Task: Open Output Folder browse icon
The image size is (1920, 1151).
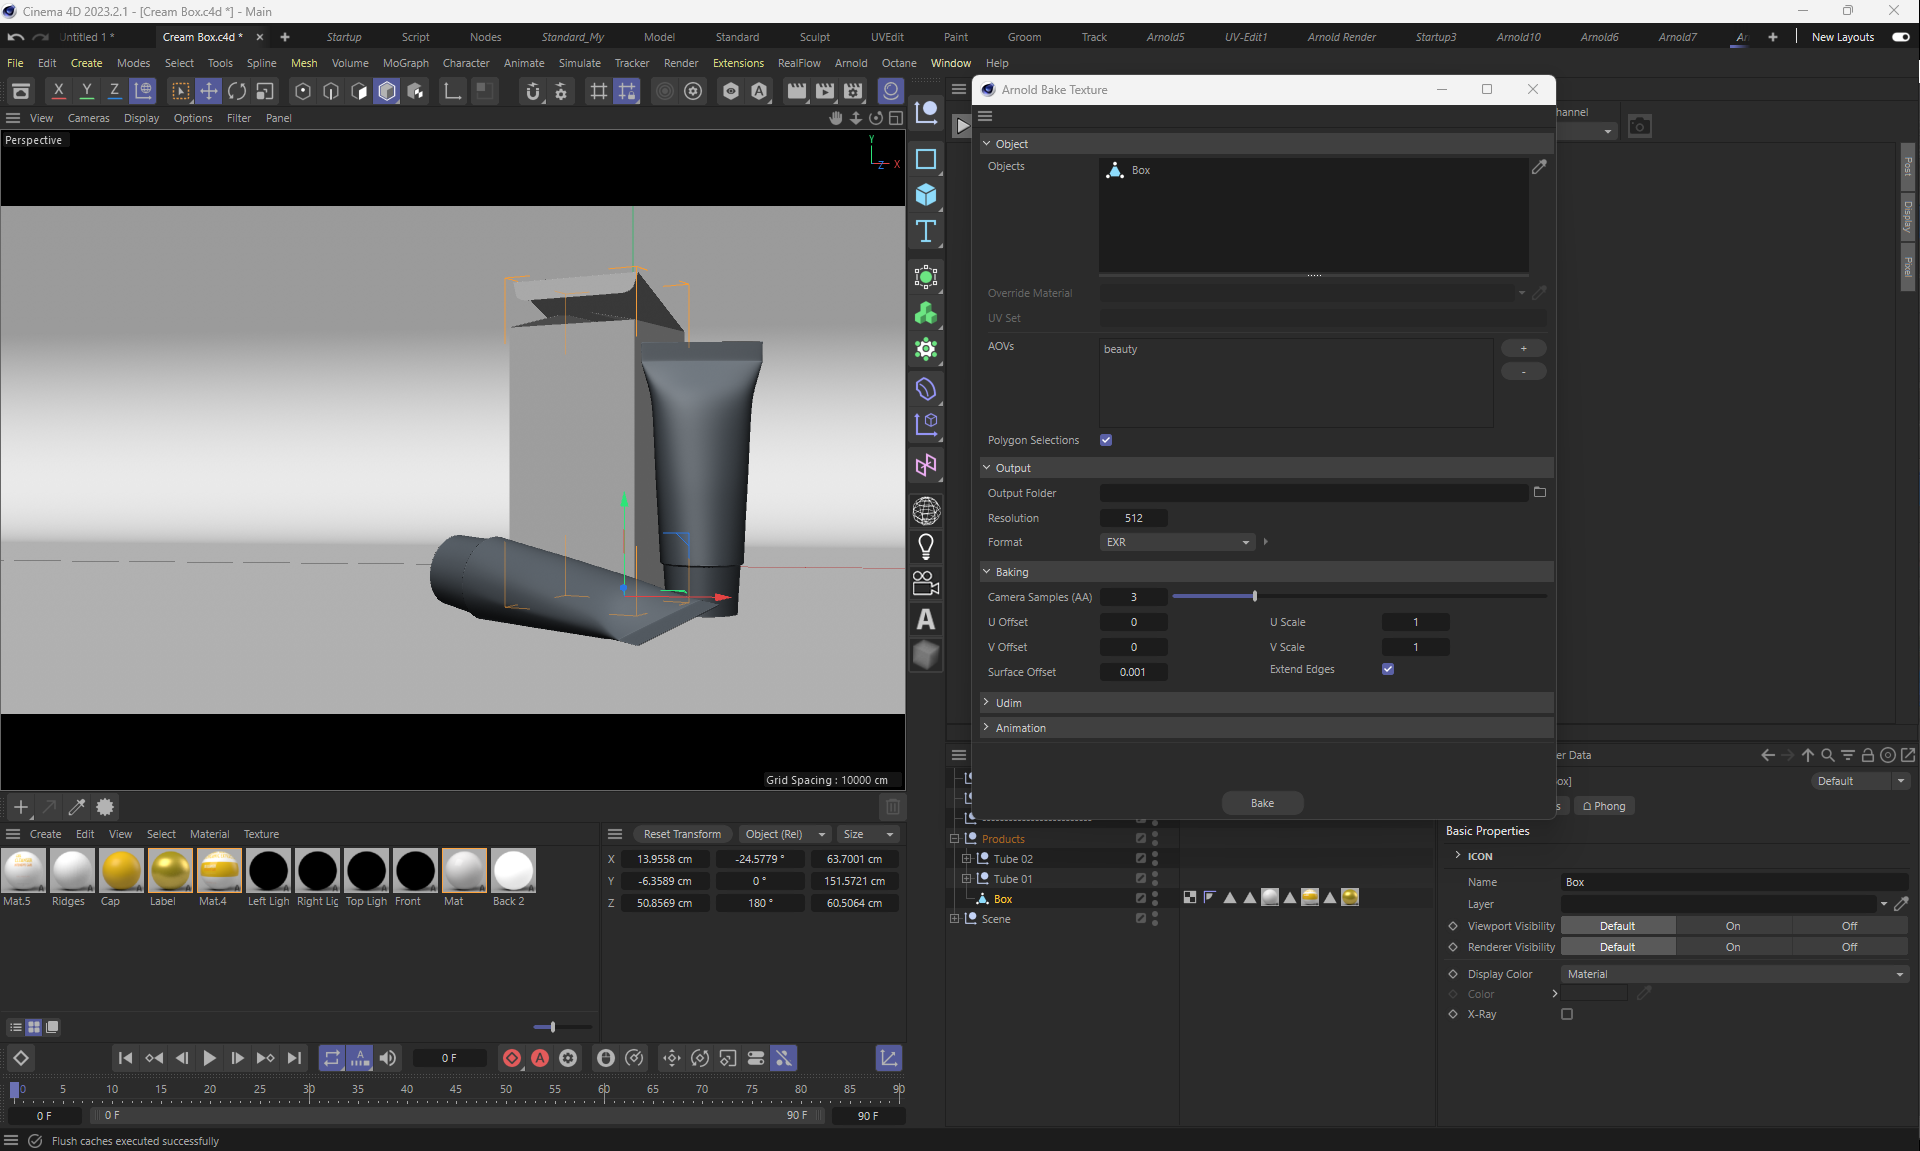Action: (1540, 492)
